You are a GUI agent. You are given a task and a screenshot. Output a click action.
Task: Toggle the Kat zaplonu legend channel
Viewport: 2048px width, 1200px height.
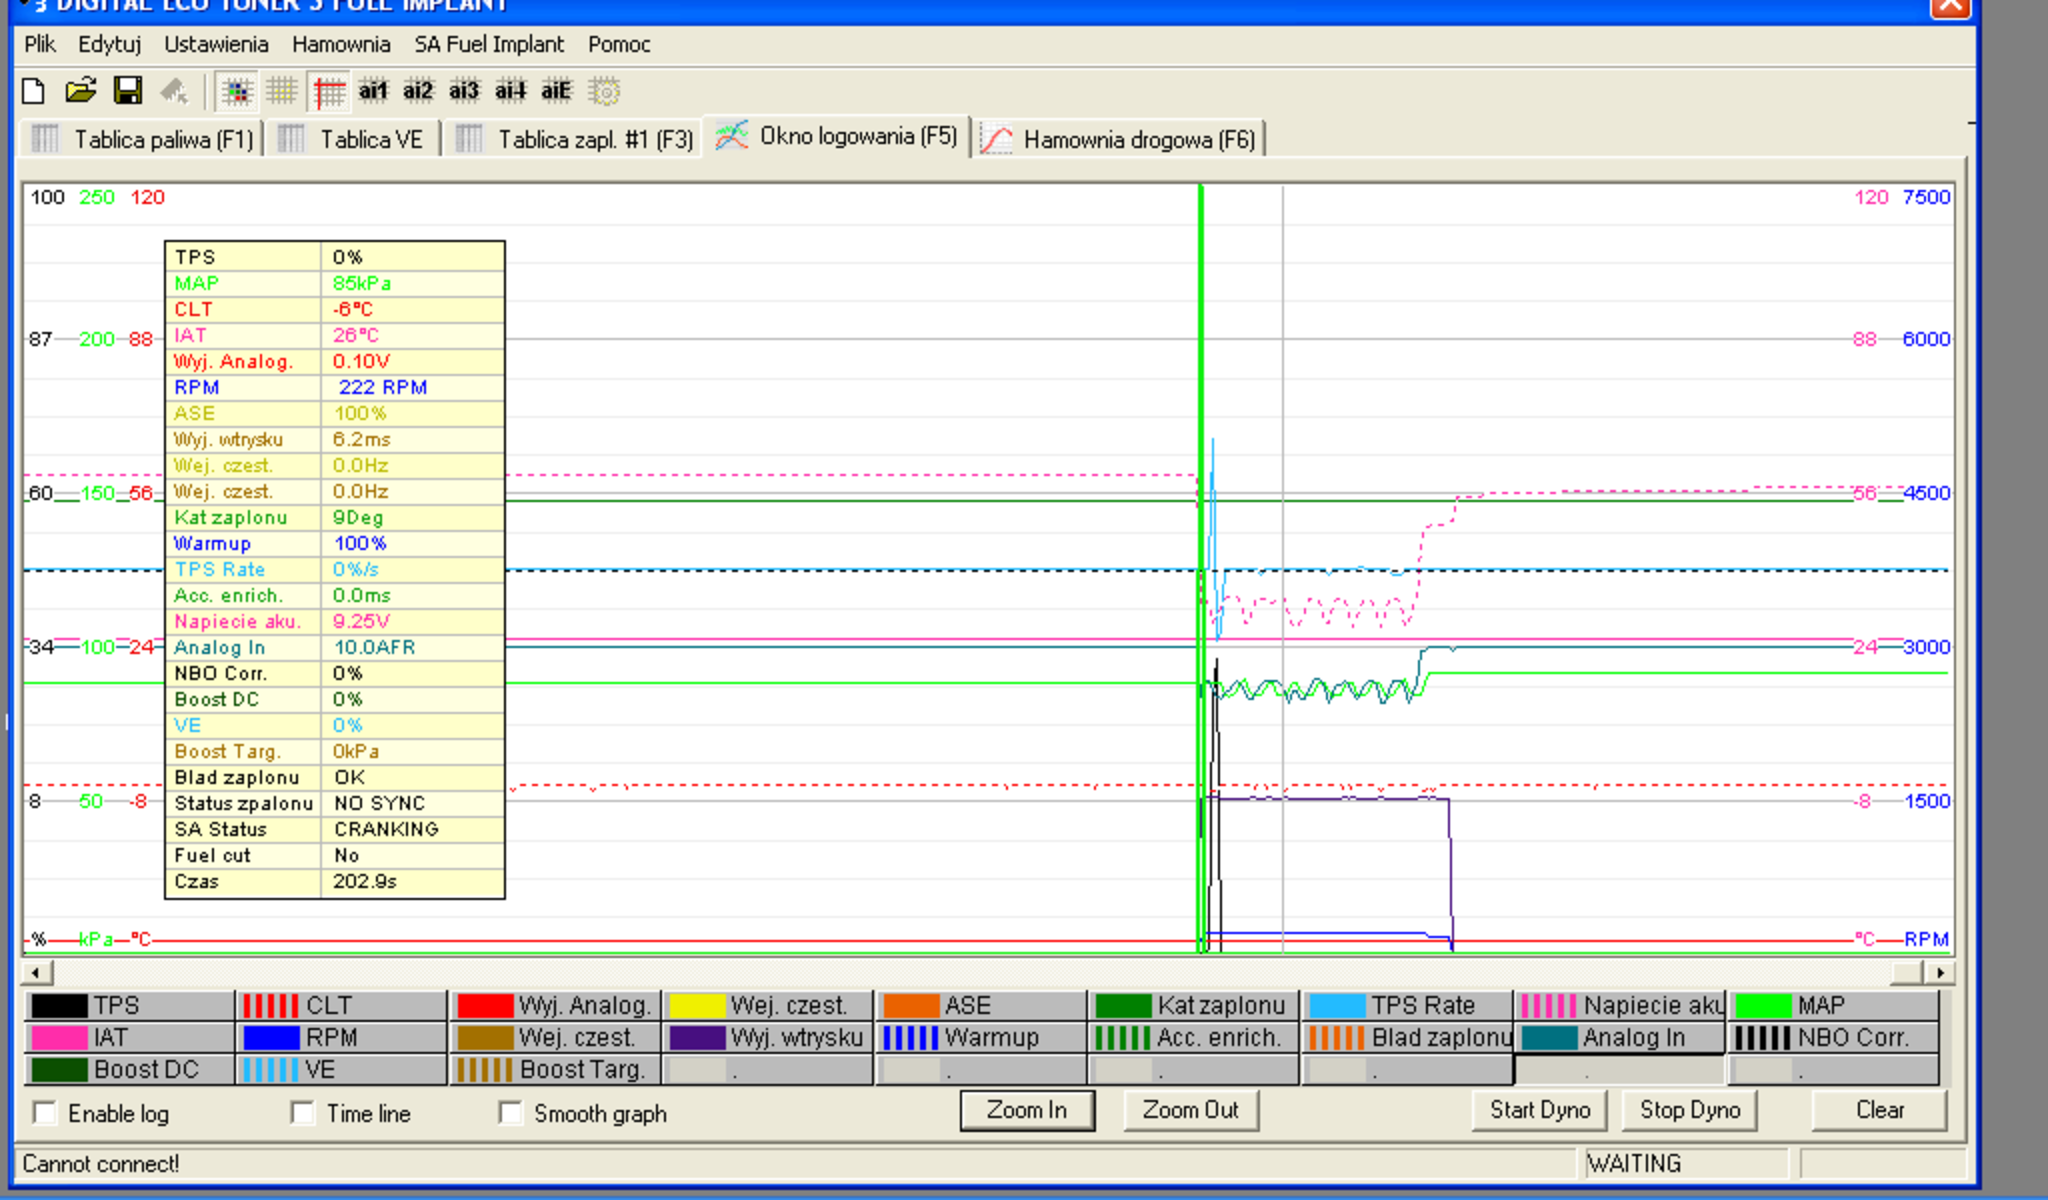point(1193,1005)
